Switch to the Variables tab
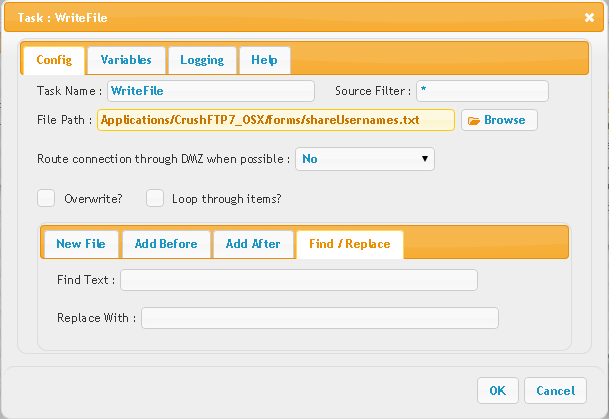Viewport: 609px width, 419px height. pyautogui.click(x=126, y=60)
